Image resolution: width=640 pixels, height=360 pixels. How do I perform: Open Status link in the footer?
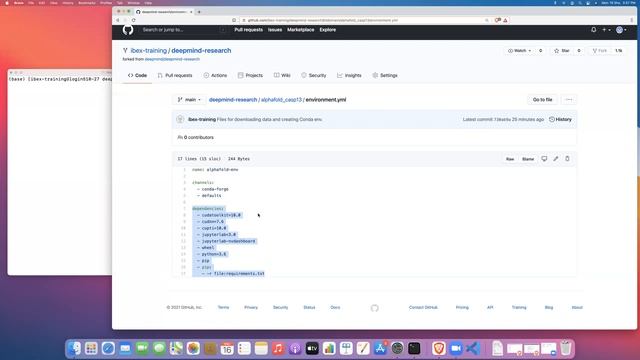(x=309, y=307)
